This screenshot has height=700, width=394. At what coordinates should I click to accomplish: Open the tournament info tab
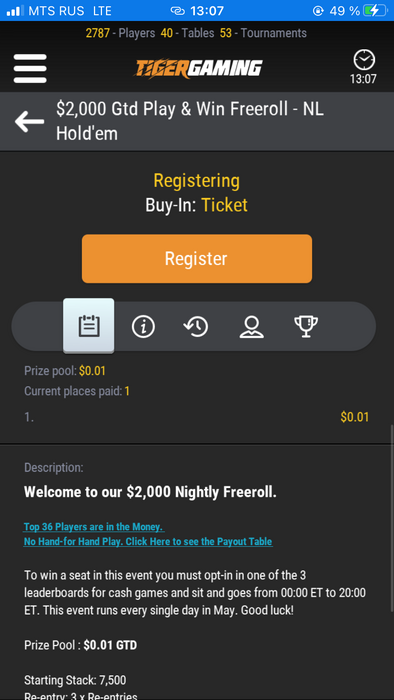[x=143, y=327]
